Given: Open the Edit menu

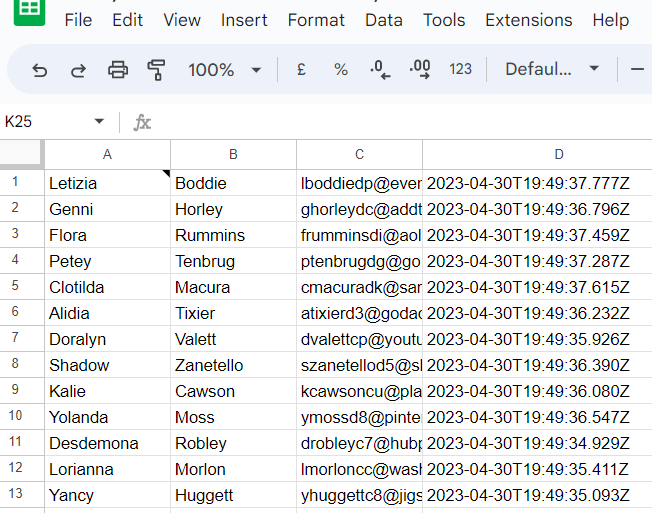Looking at the screenshot, I should (x=128, y=20).
